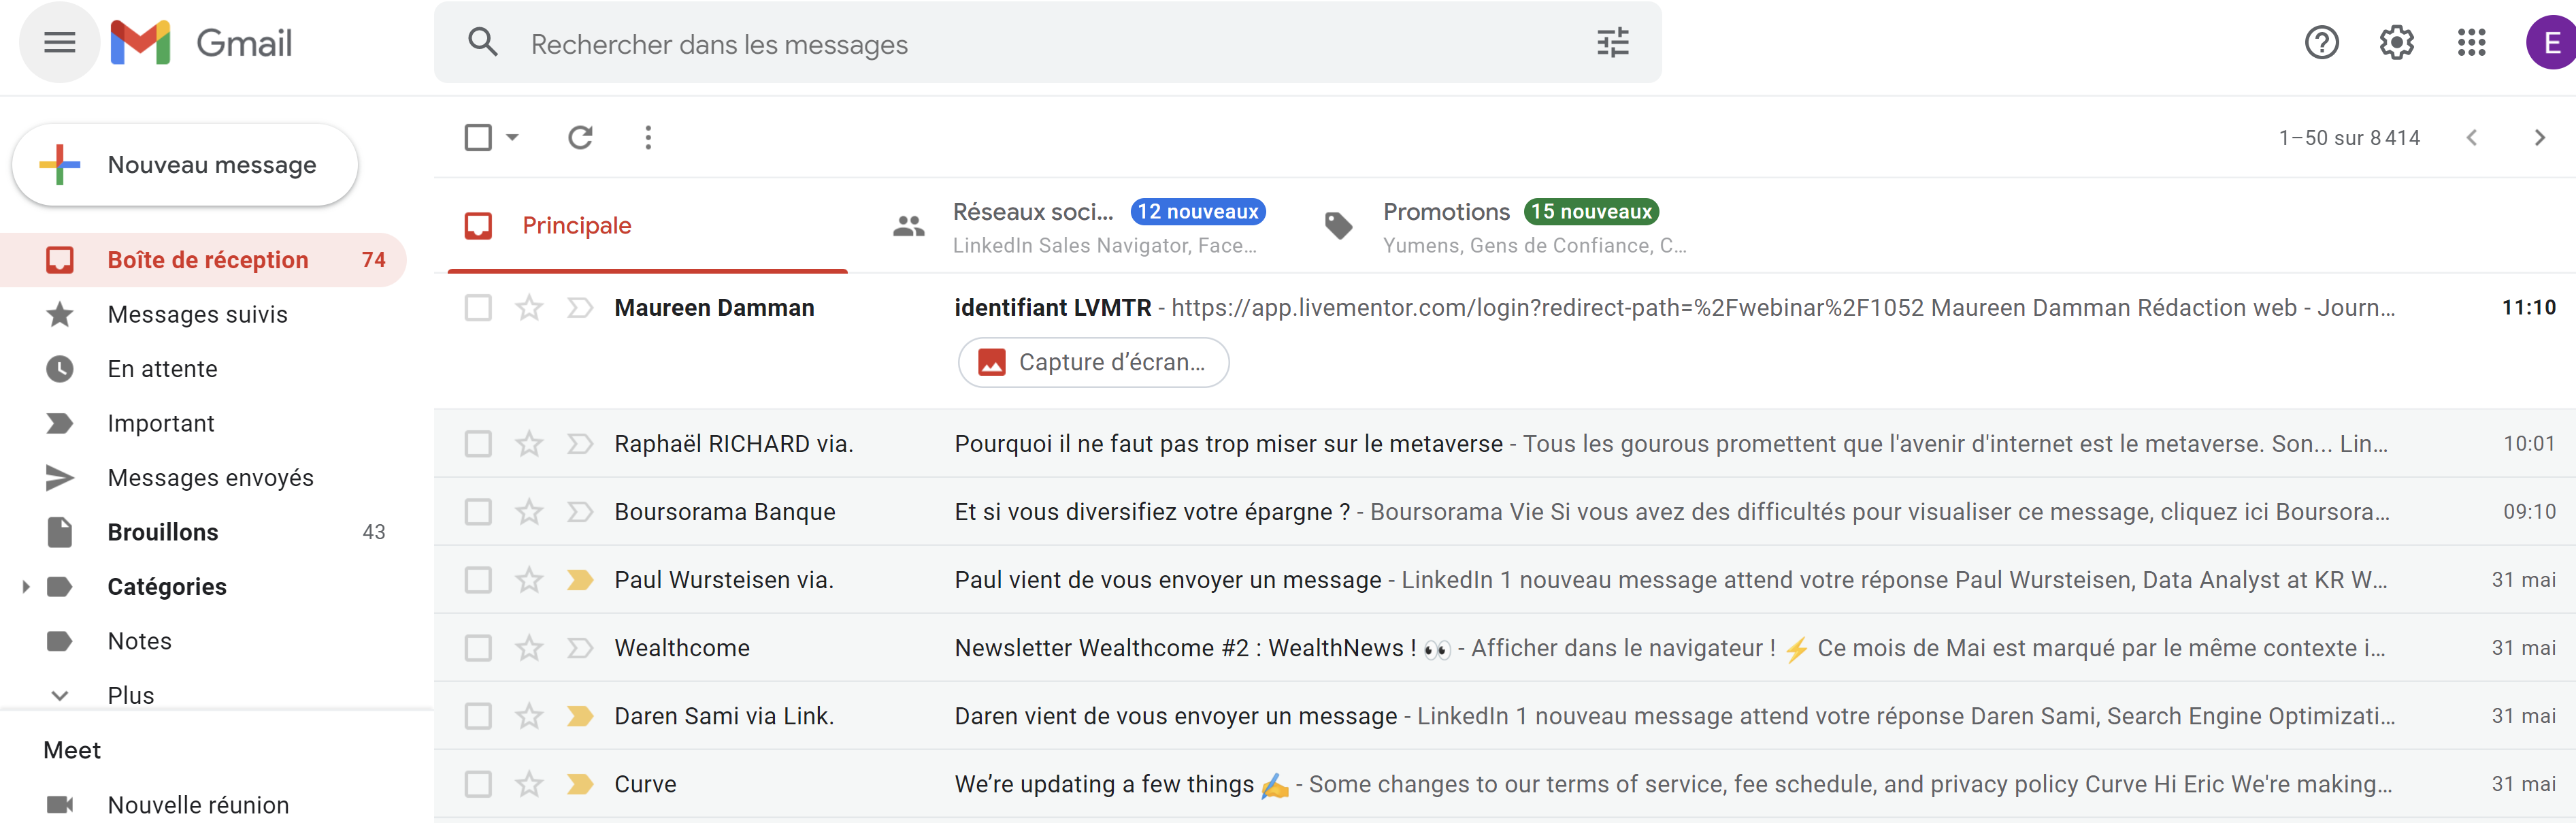
Task: Open the Google apps grid icon
Action: click(2471, 43)
